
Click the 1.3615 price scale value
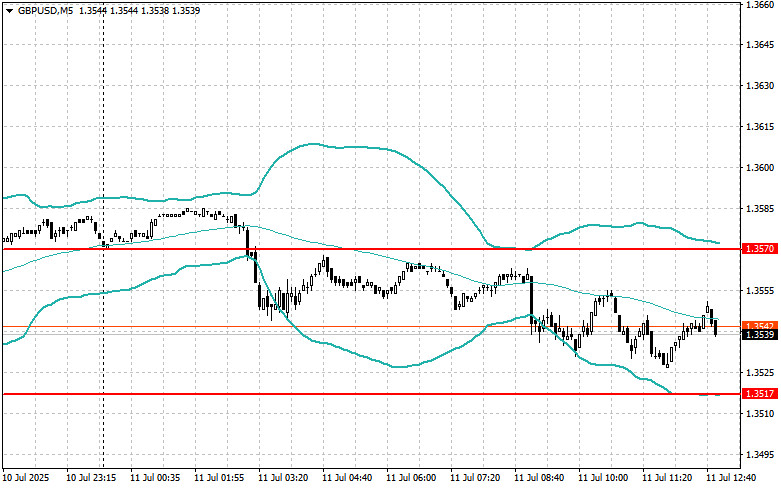pos(760,126)
